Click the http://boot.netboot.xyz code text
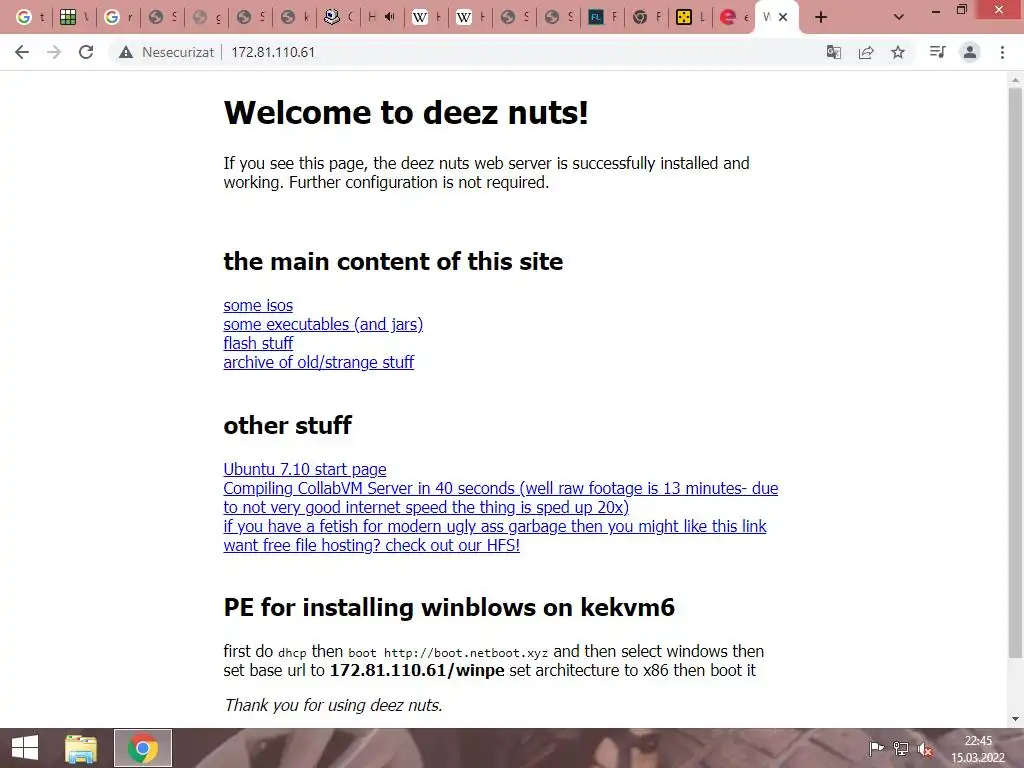The width and height of the screenshot is (1024, 768). point(466,653)
